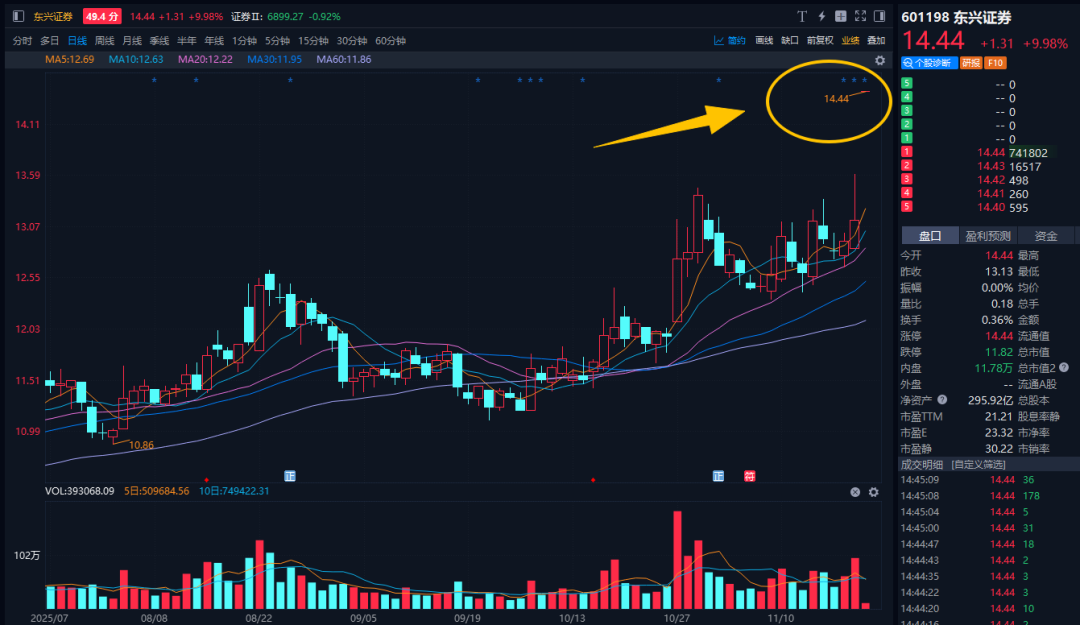Click the 跌停 limit-down price 11.82 value

[999, 352]
